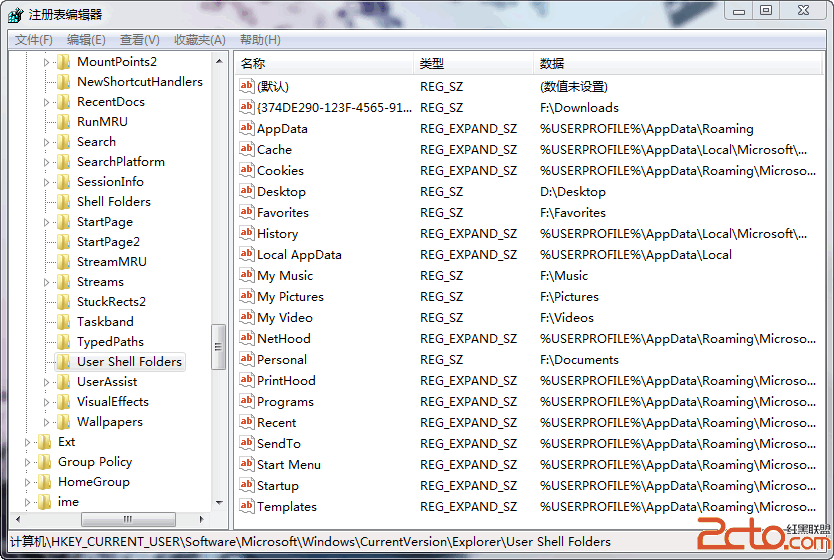Expand the Ext key
The image size is (834, 560).
(27, 442)
